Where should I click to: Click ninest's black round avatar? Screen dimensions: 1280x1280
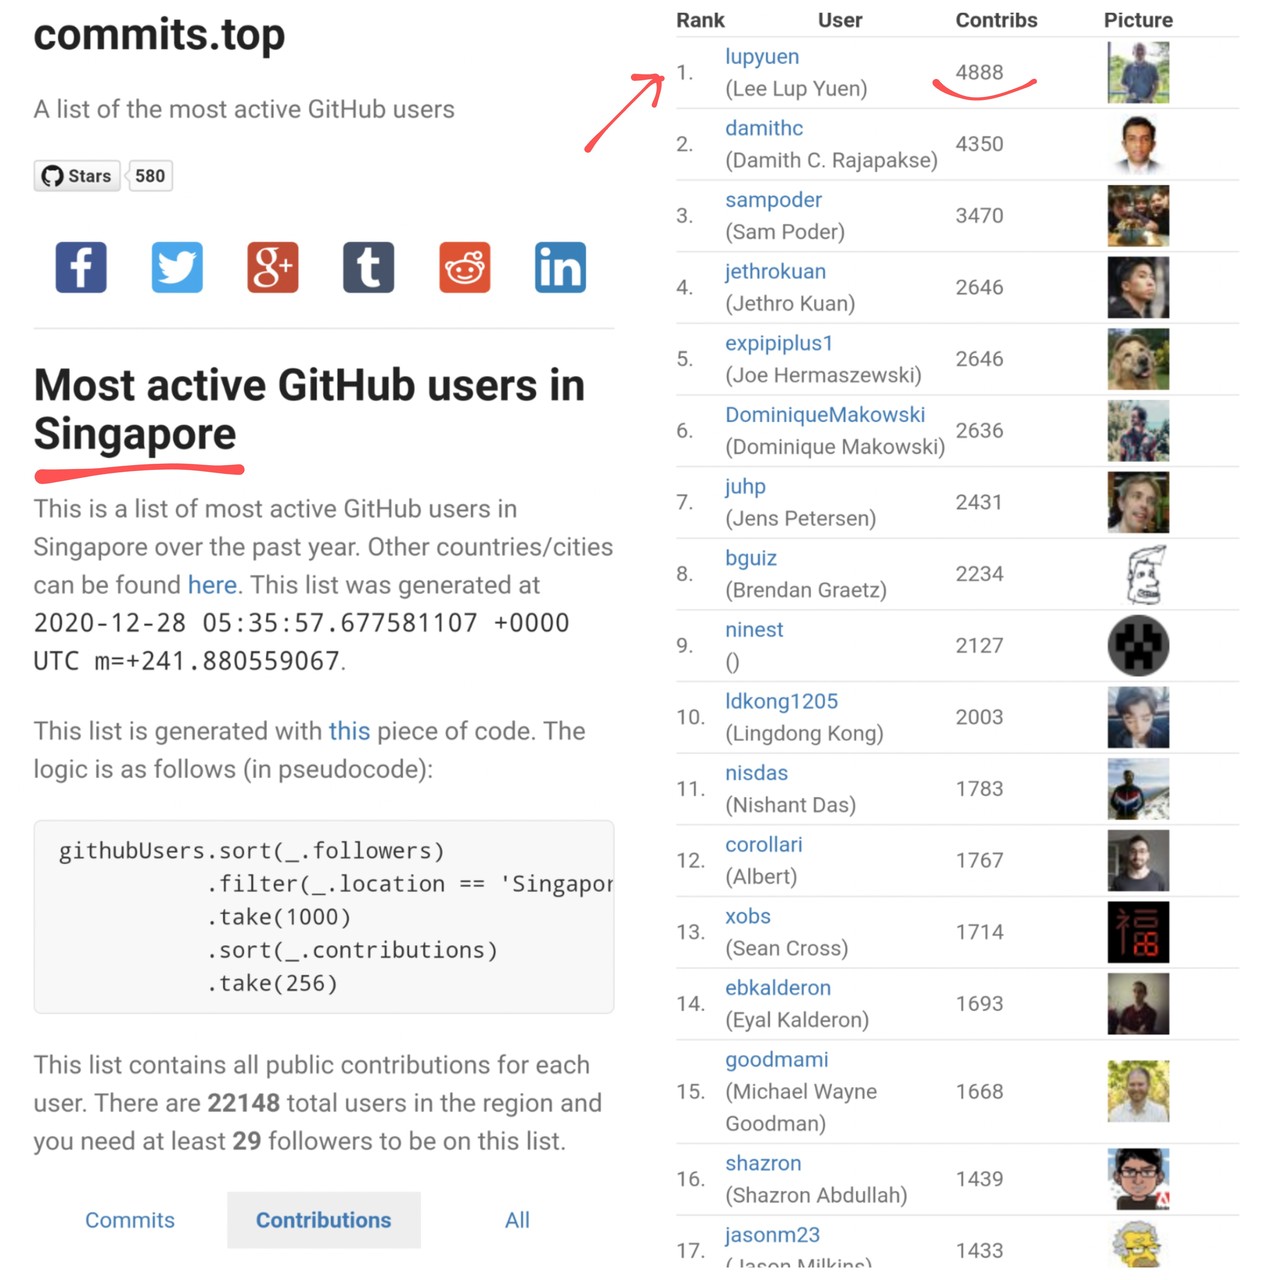[1138, 646]
